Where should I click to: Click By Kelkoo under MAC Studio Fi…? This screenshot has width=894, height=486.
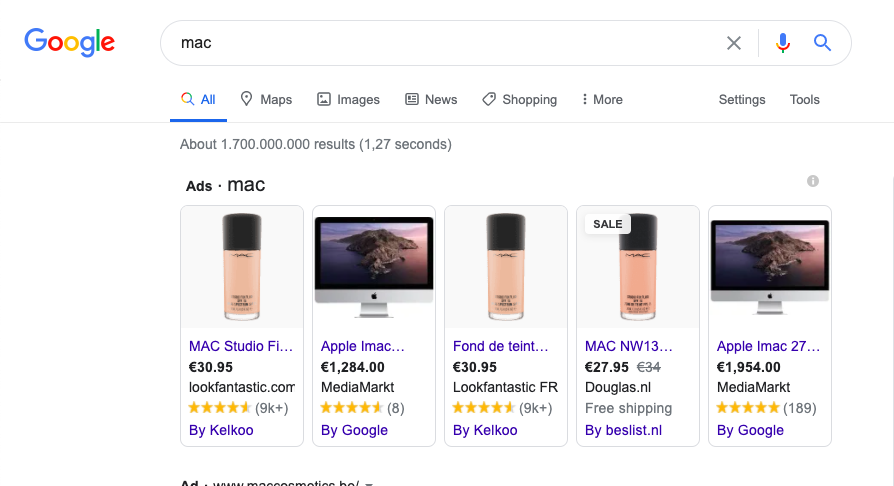(x=221, y=430)
